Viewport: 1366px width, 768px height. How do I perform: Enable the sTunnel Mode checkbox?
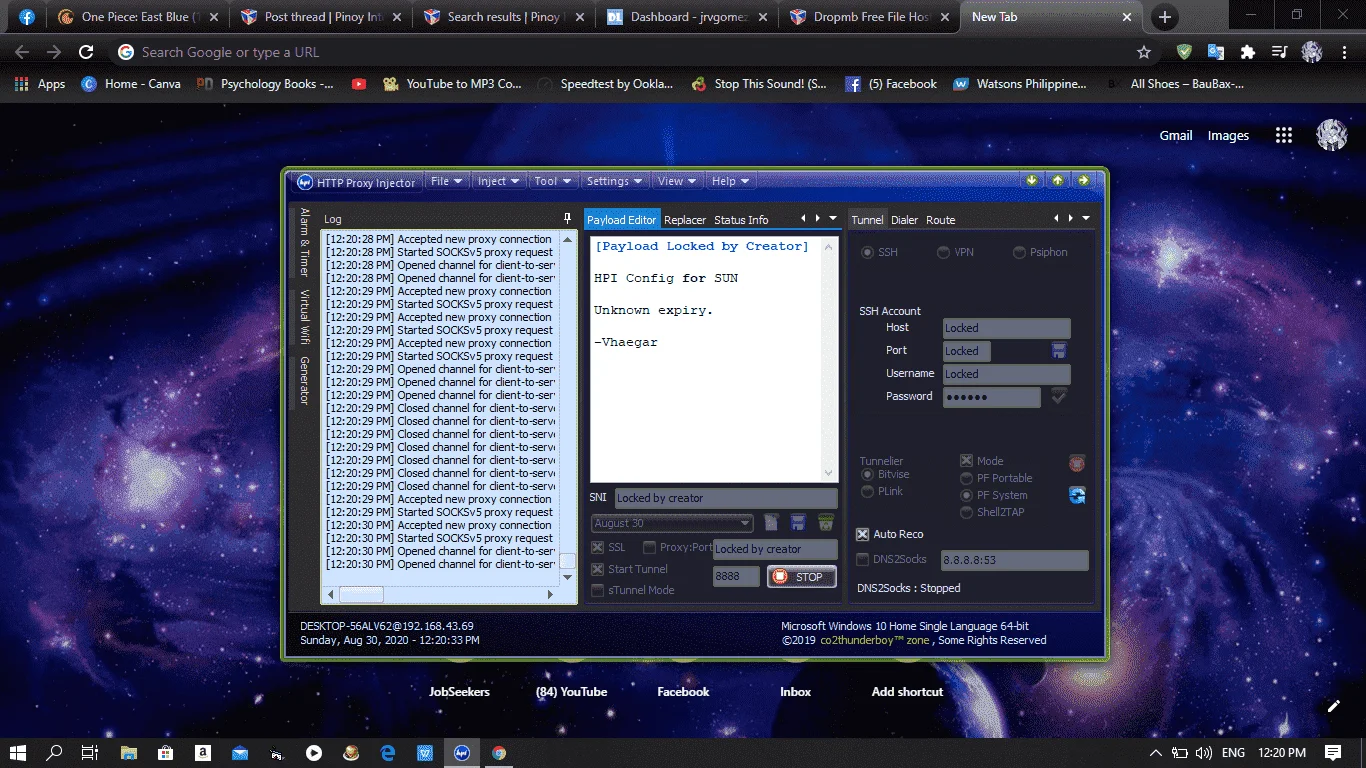pos(597,591)
